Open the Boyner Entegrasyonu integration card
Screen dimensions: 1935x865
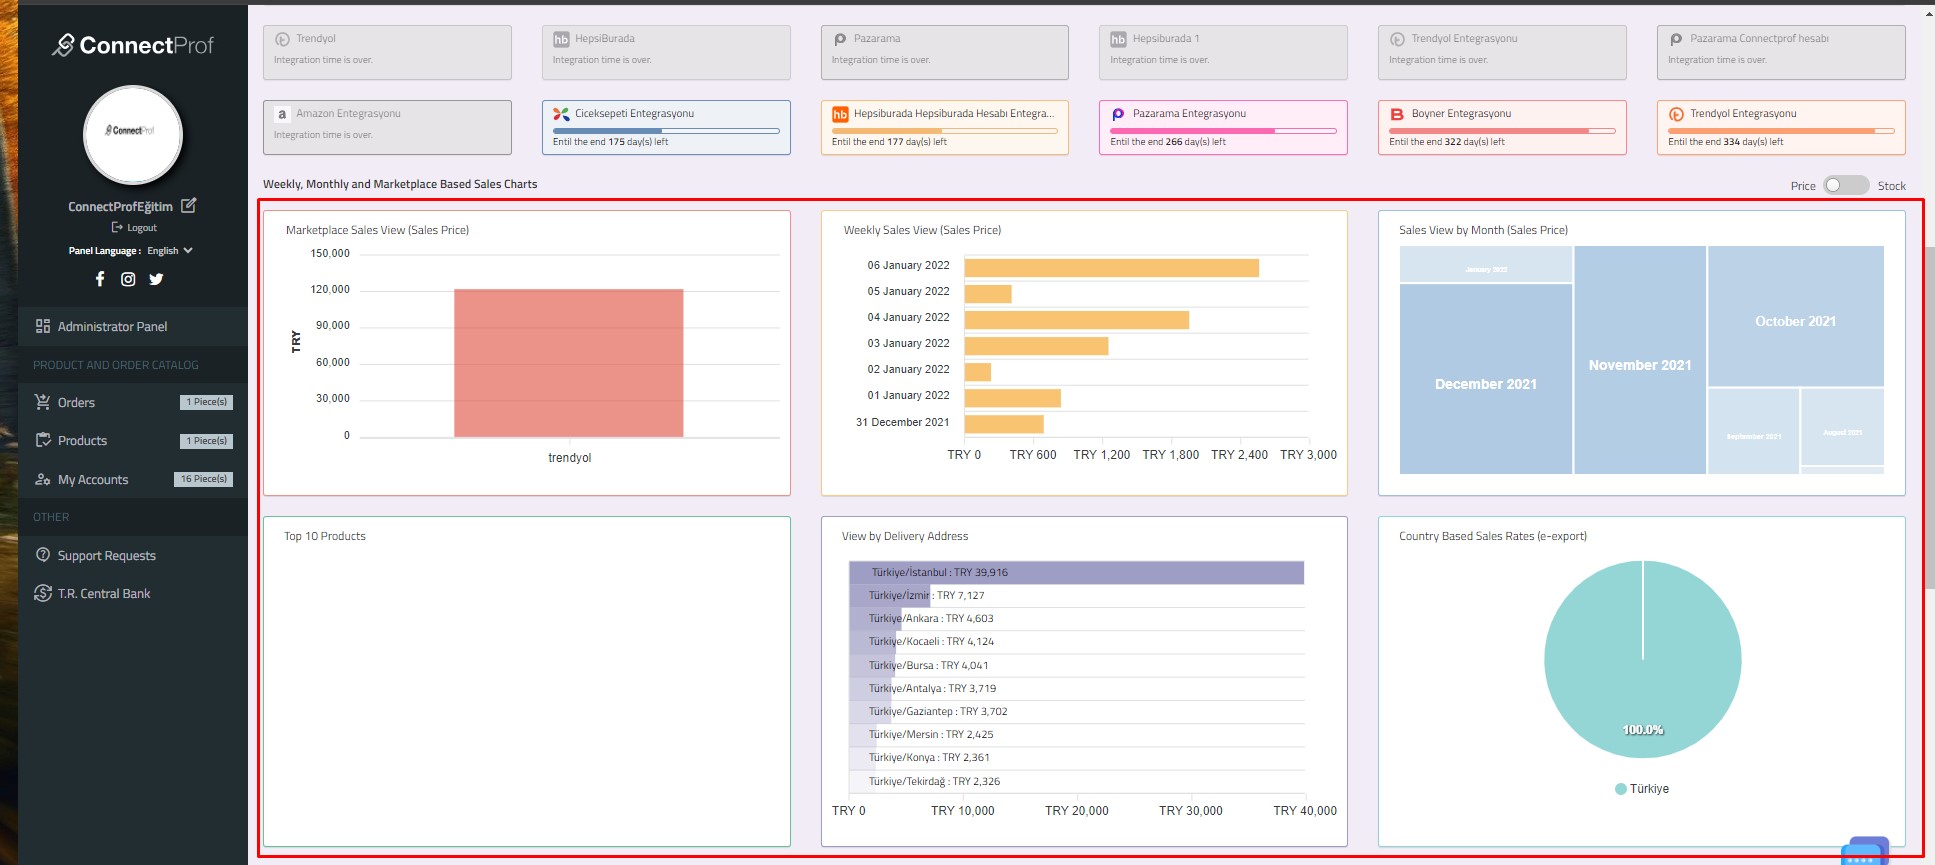point(1501,127)
